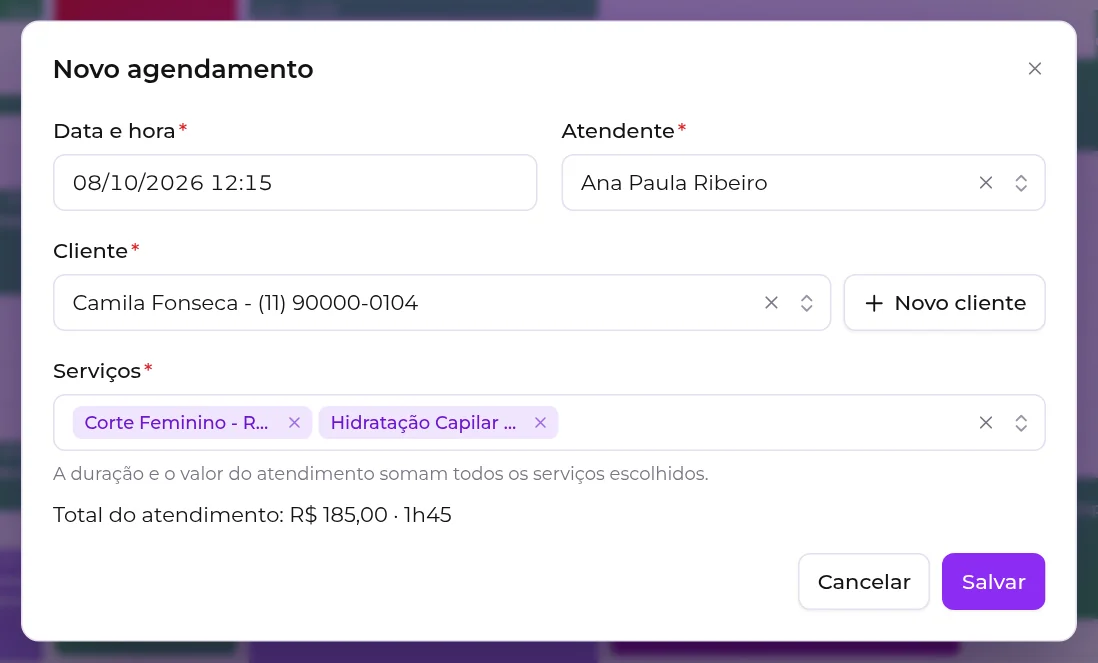
Task: Clear the selected Atendente Ana Paula Ribeiro
Action: [985, 183]
